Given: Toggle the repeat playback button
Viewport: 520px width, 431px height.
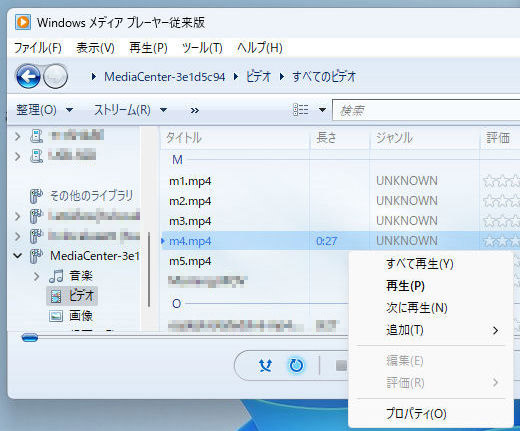Looking at the screenshot, I should pos(296,366).
